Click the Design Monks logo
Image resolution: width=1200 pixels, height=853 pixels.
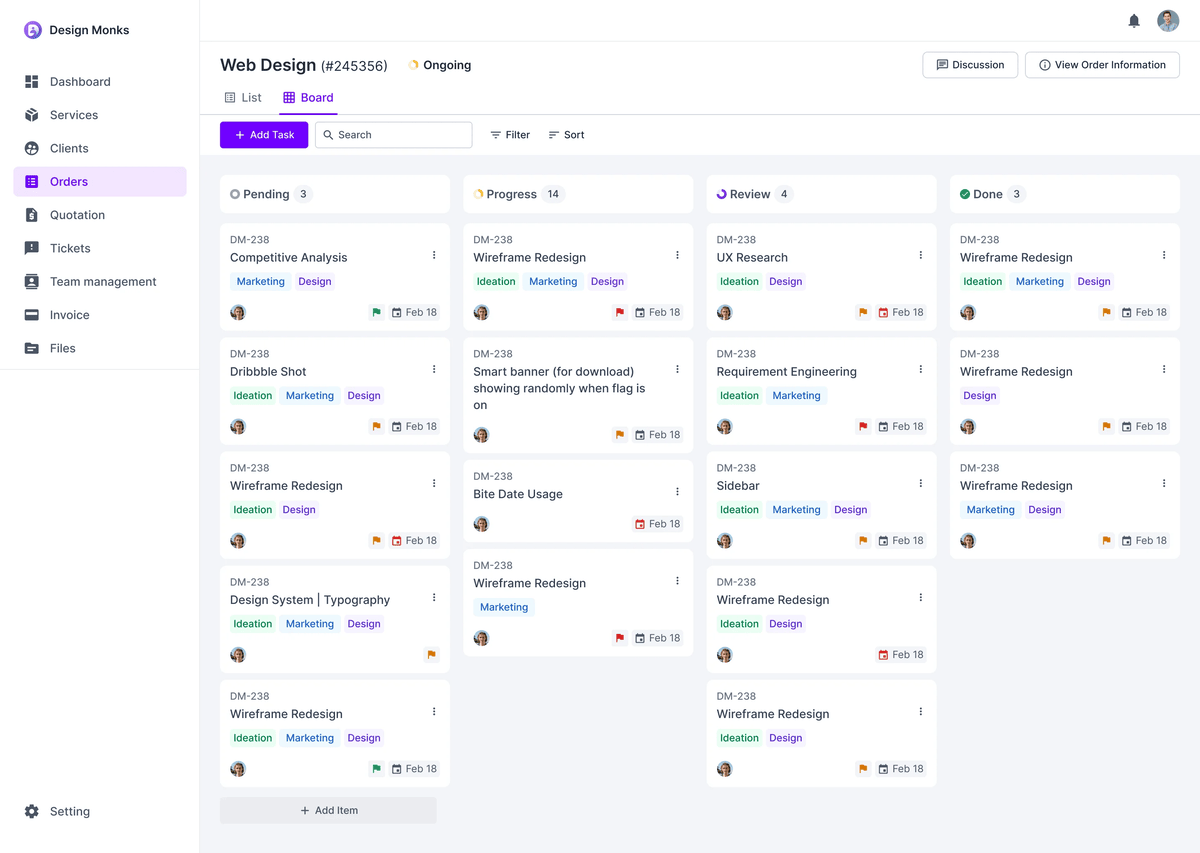[33, 30]
